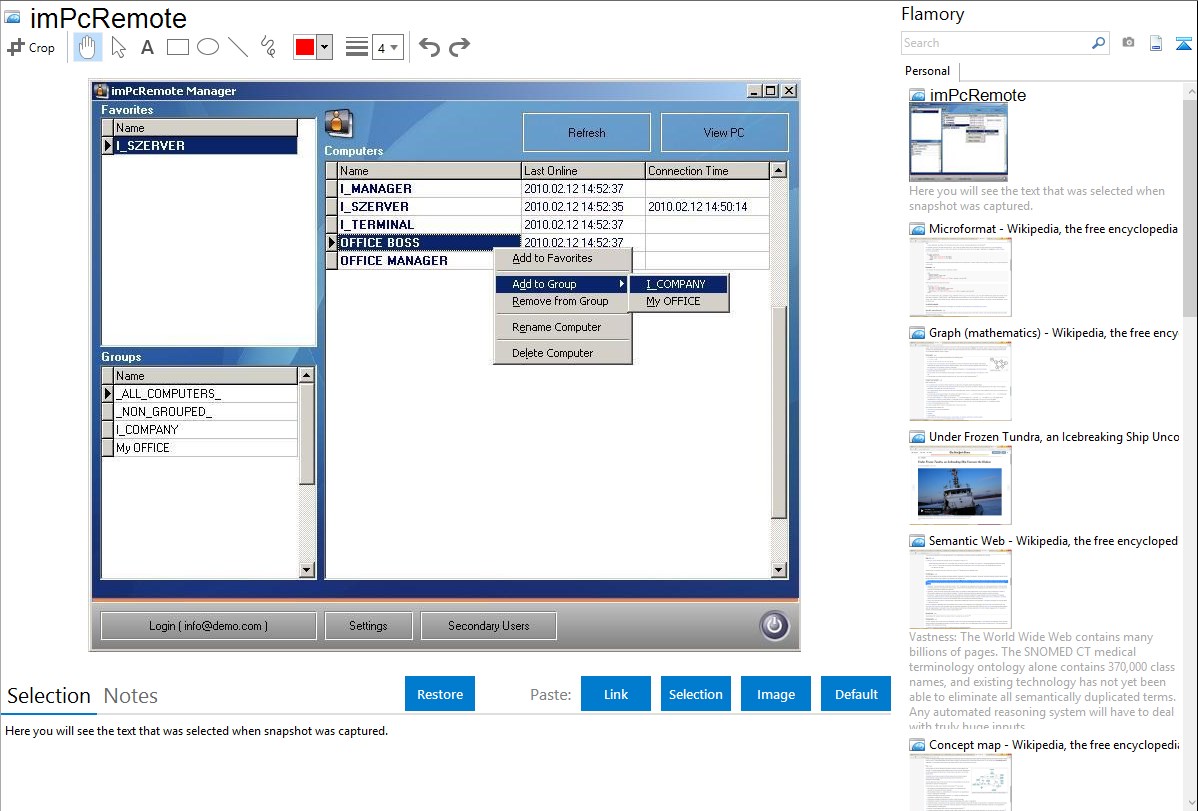Open the line thickness dropdown showing 4
The height and width of the screenshot is (811, 1198).
tap(388, 47)
